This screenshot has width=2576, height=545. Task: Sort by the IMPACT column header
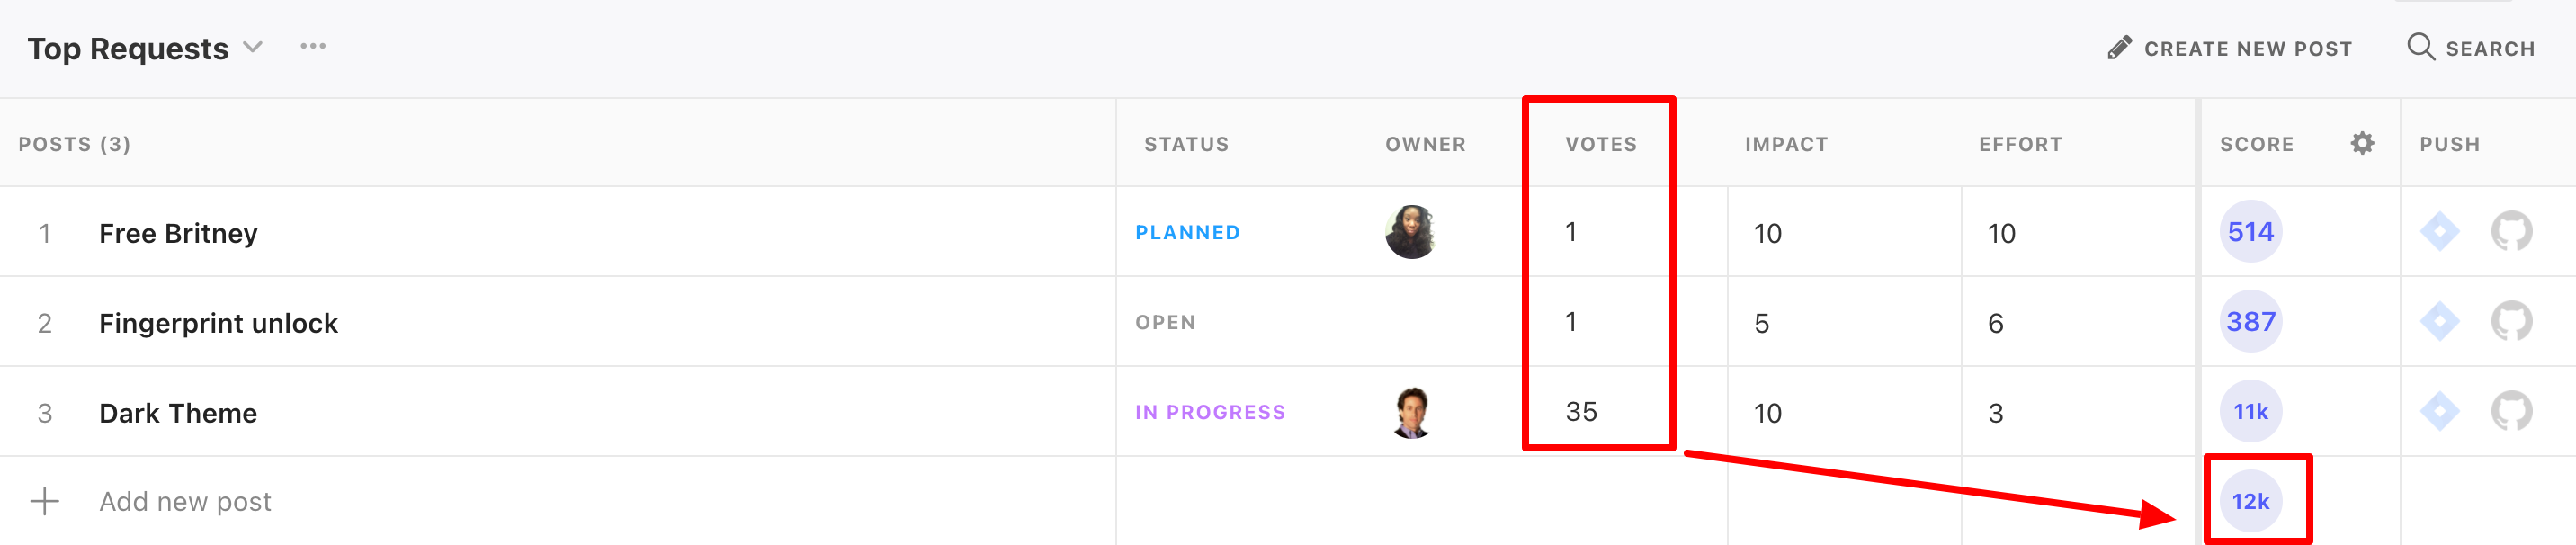[1786, 144]
